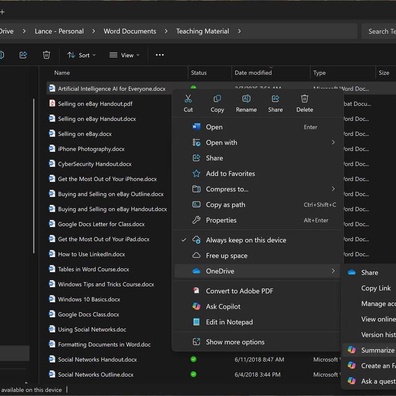Sort by Size column header

[x=384, y=73]
